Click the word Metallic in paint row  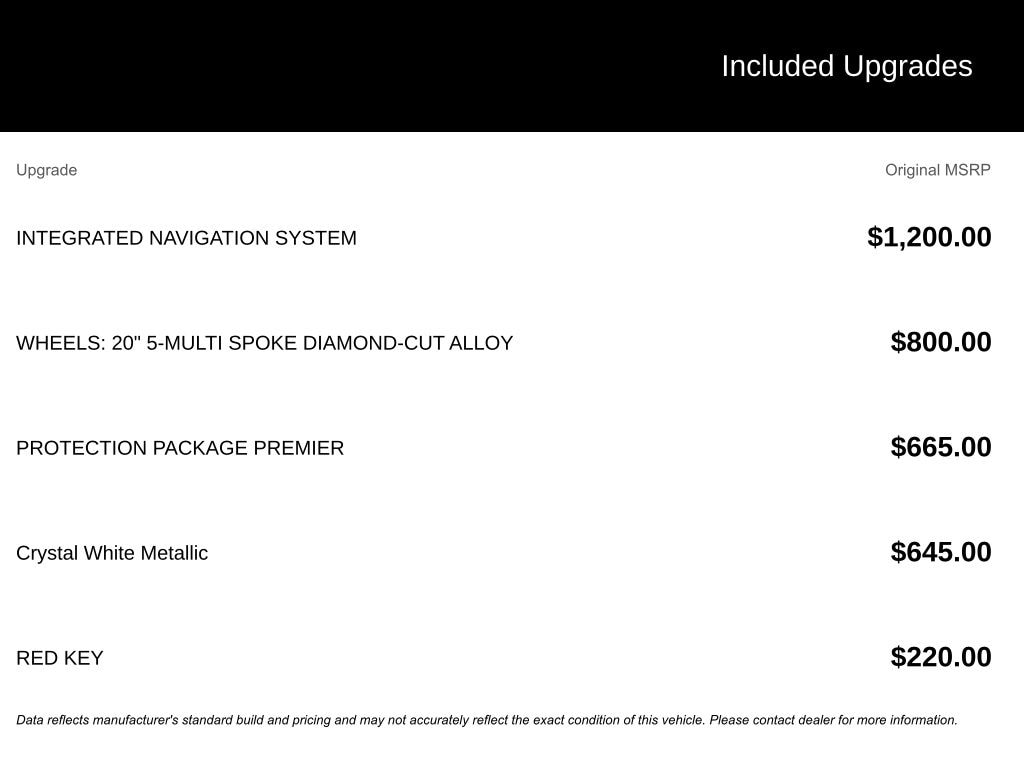(x=174, y=553)
